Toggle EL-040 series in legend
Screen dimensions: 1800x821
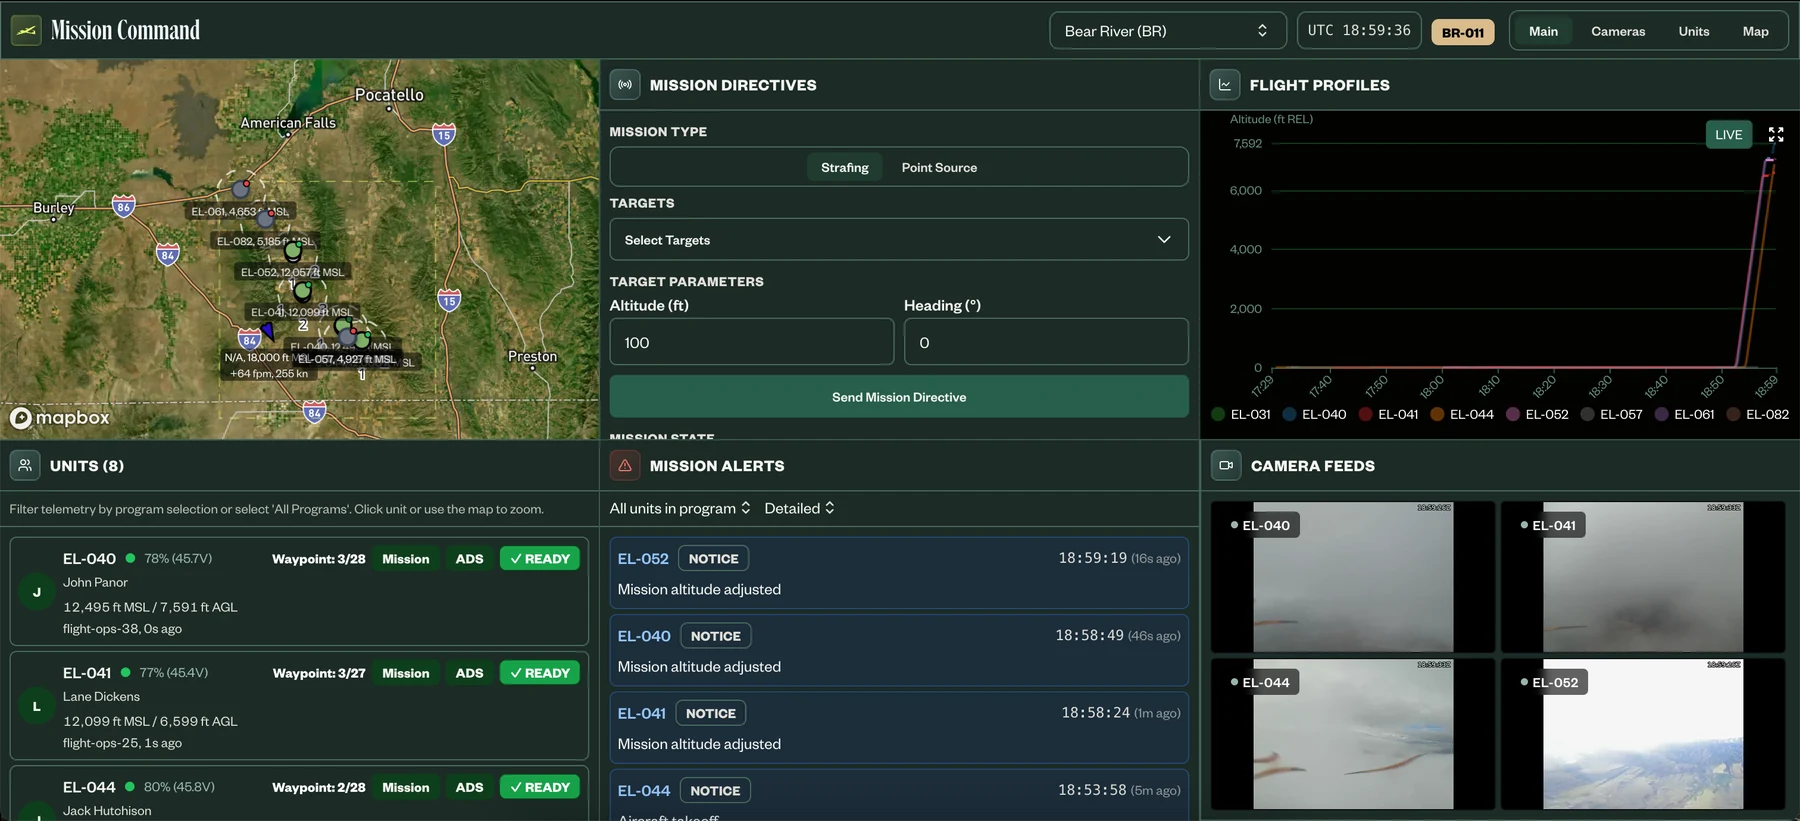(1314, 414)
